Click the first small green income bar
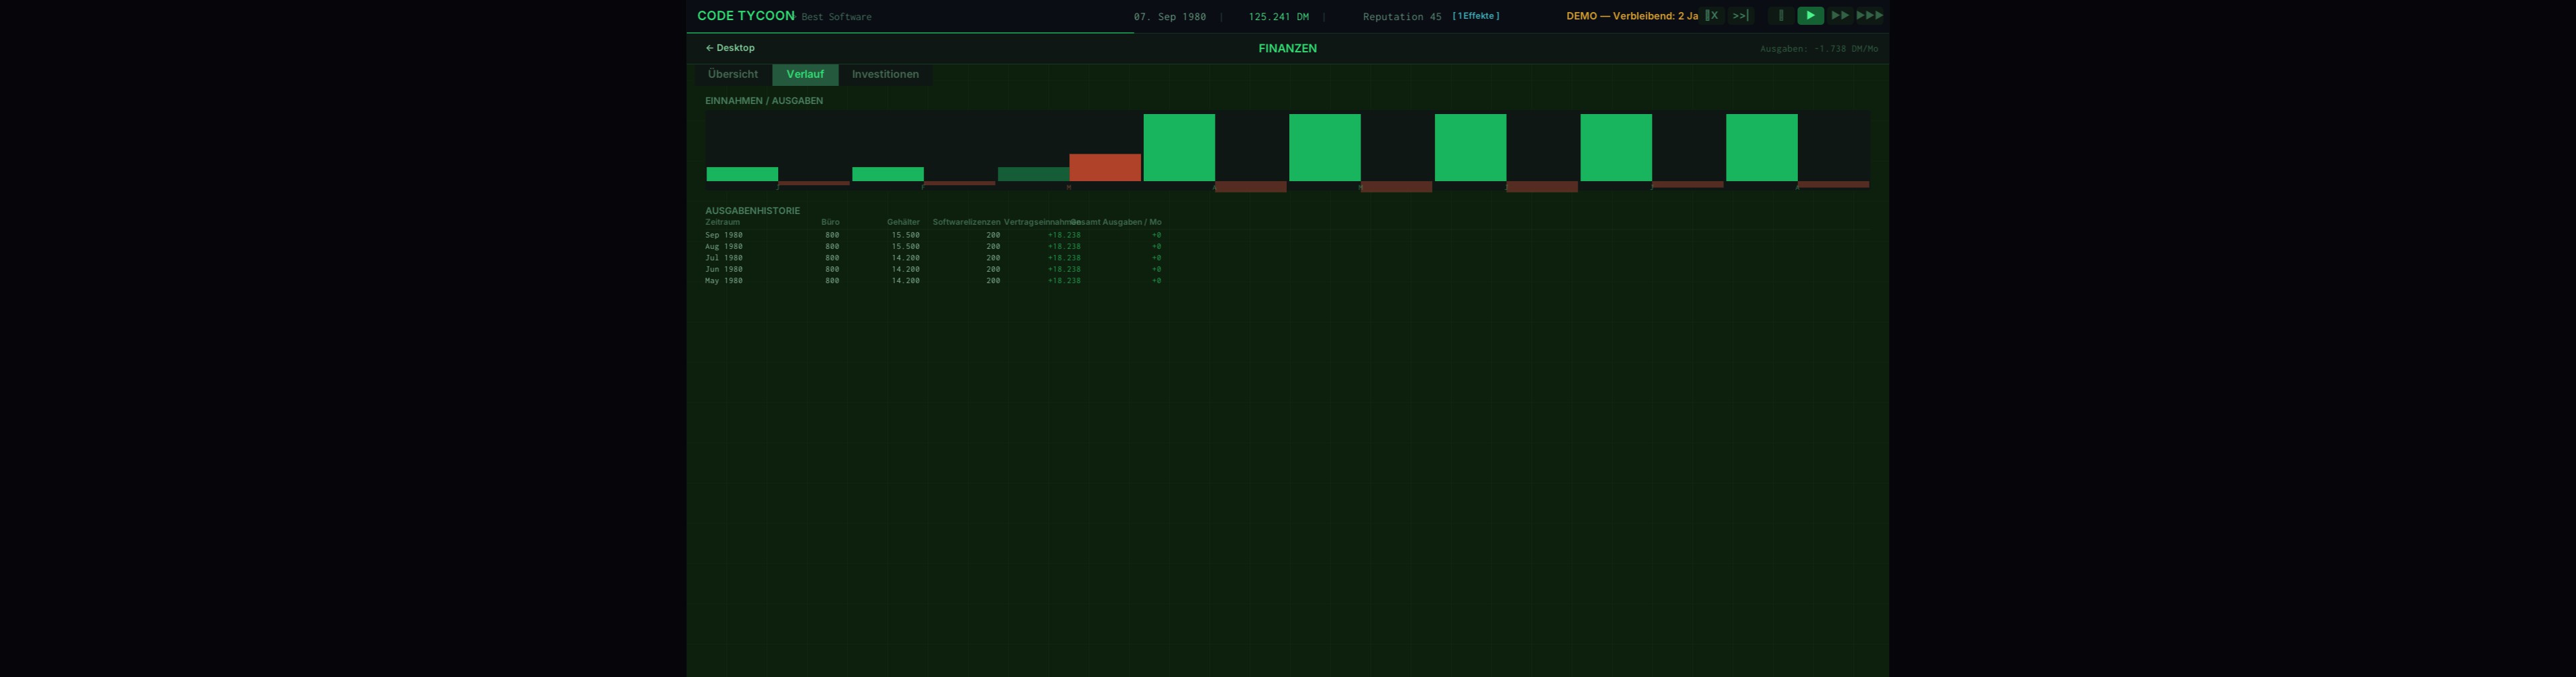This screenshot has height=677, width=2576. (x=741, y=174)
